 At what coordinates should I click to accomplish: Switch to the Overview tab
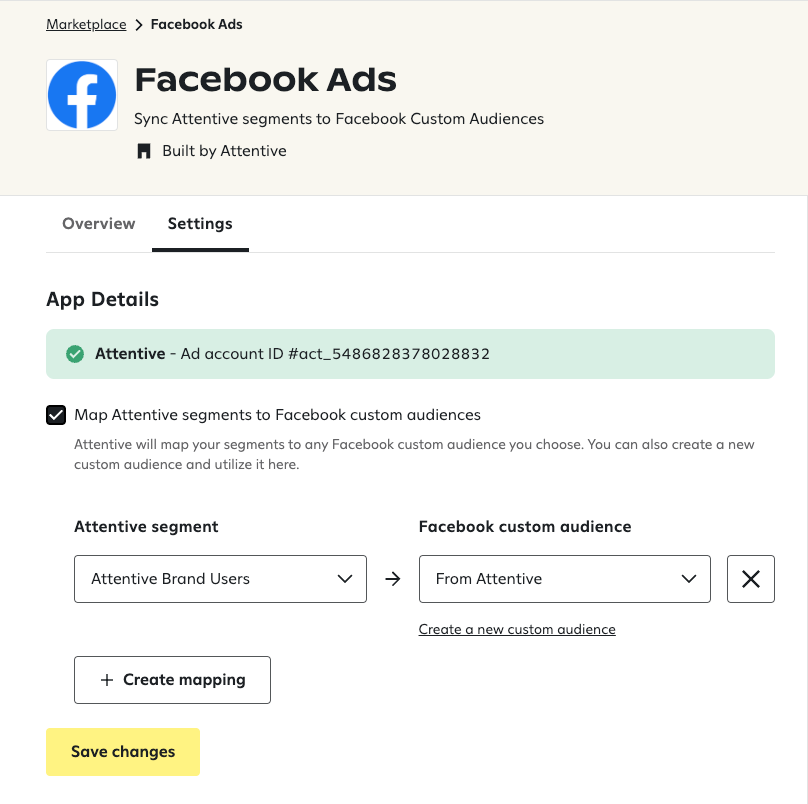click(98, 224)
